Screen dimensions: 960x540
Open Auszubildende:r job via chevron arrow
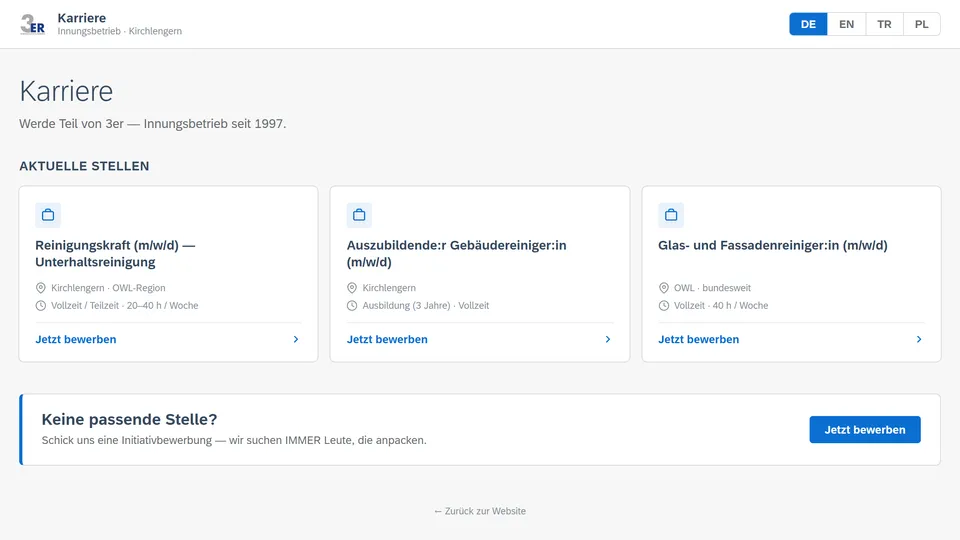607,339
